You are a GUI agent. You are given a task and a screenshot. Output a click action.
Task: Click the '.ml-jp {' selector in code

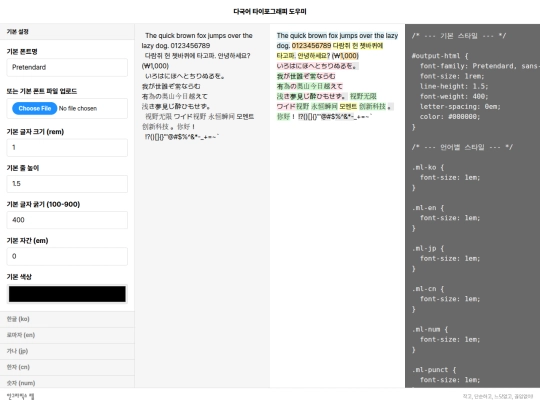click(428, 248)
